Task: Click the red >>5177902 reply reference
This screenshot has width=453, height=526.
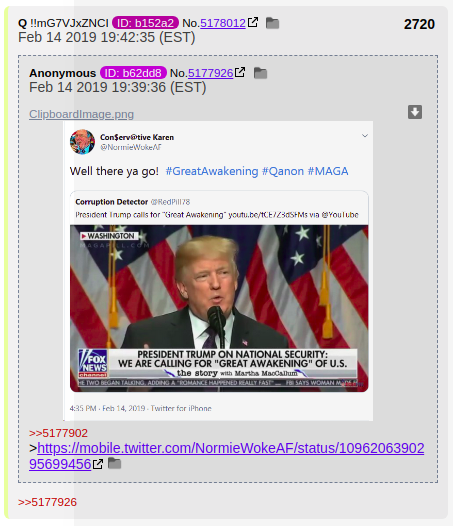Action: tap(58, 433)
